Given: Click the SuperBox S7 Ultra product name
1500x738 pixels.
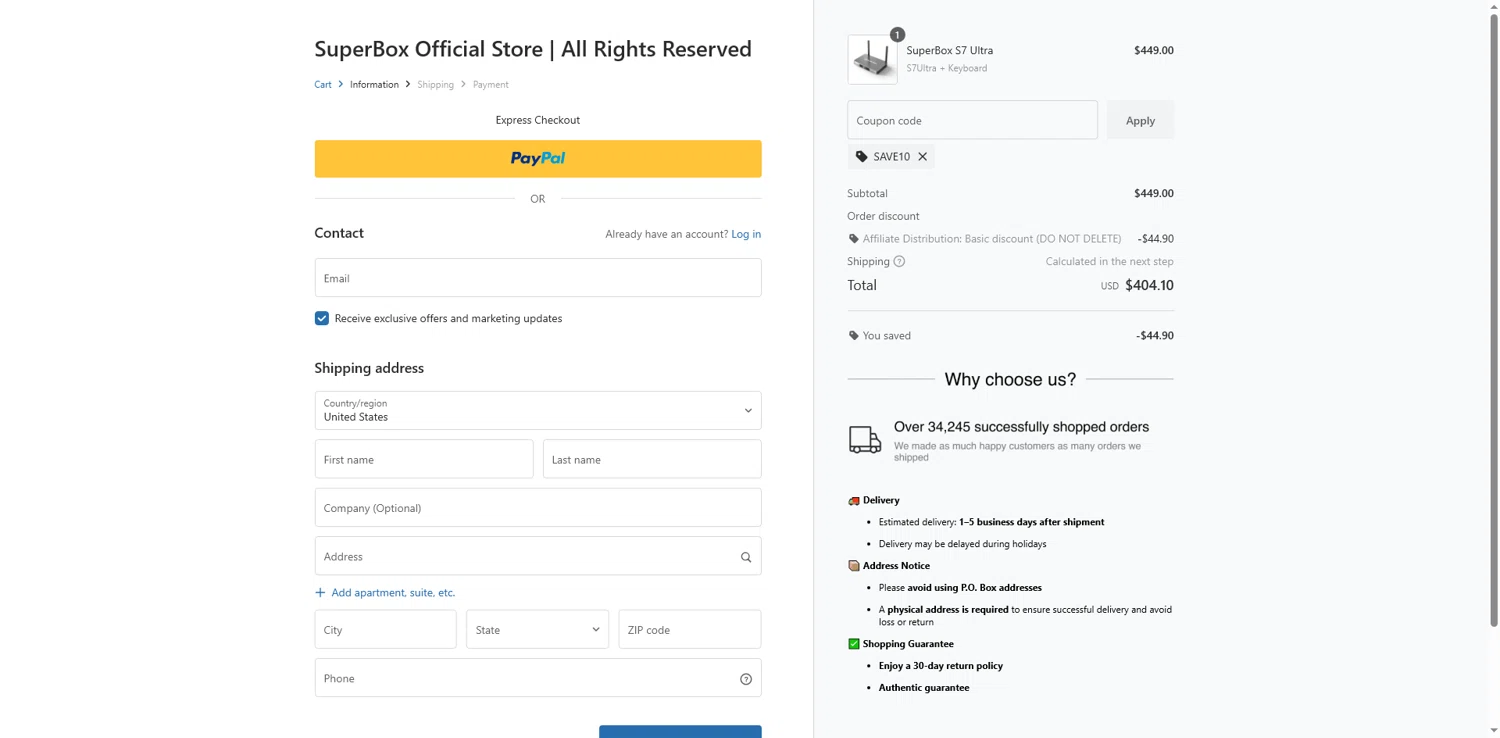Looking at the screenshot, I should coord(950,51).
